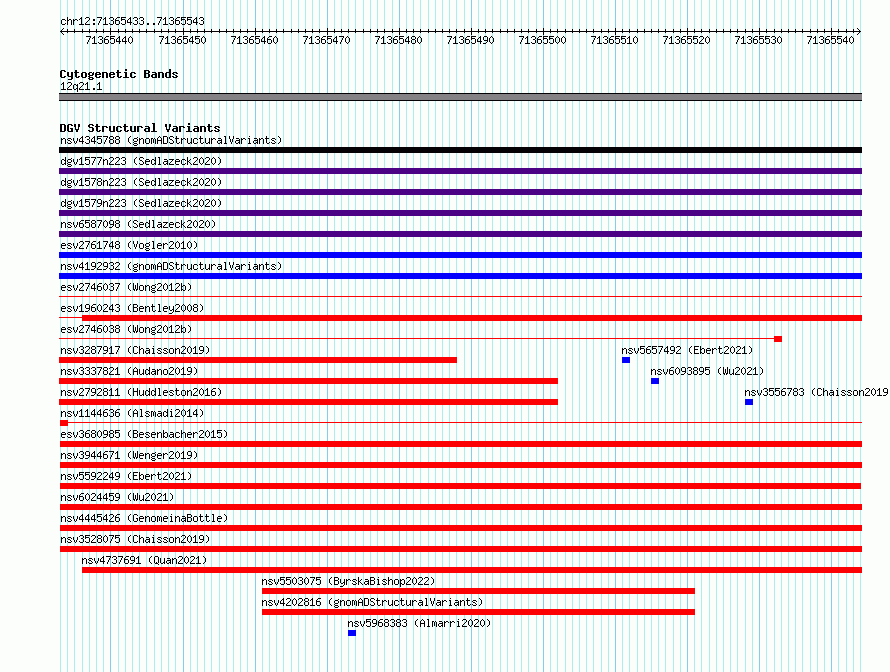Select the blue bar under nsv4192932
Screen dimensions: 890x672
460,276
